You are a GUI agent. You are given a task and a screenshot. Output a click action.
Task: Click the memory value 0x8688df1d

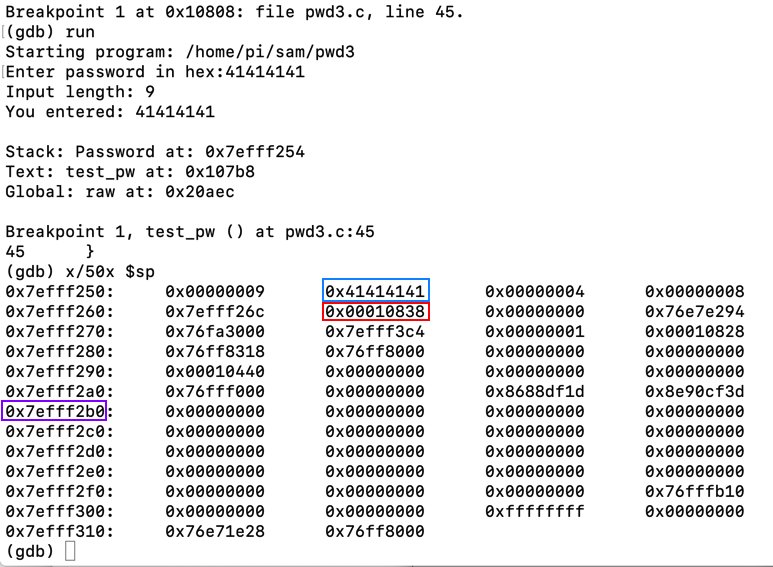click(535, 391)
